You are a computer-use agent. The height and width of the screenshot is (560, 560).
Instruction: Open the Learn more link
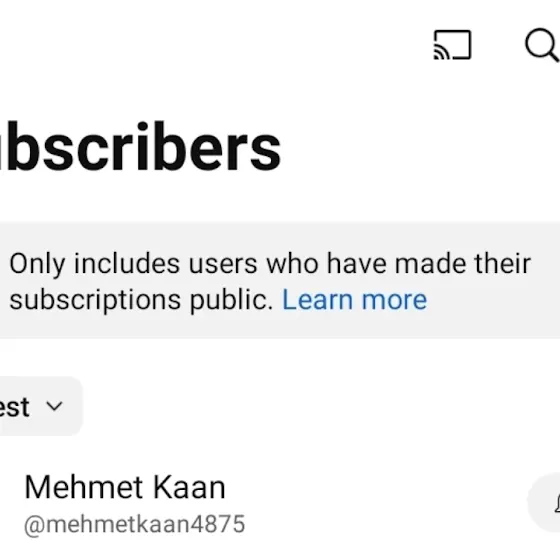354,300
